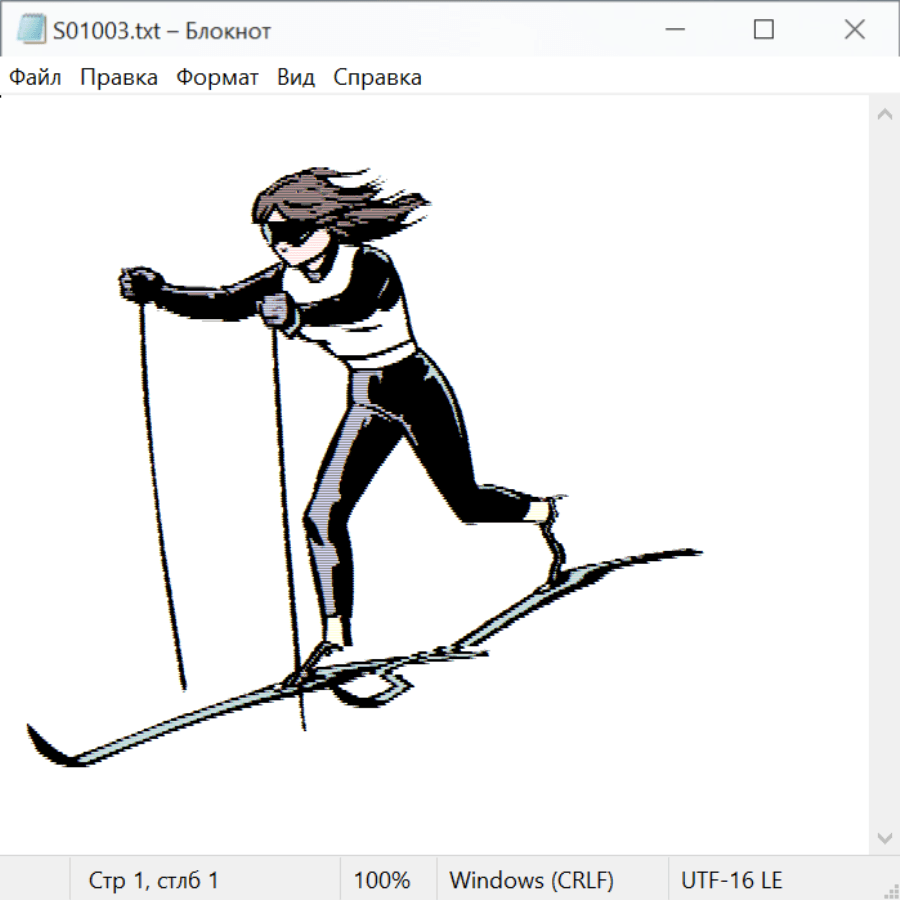
Task: Open the Справка menu
Action: coord(377,78)
